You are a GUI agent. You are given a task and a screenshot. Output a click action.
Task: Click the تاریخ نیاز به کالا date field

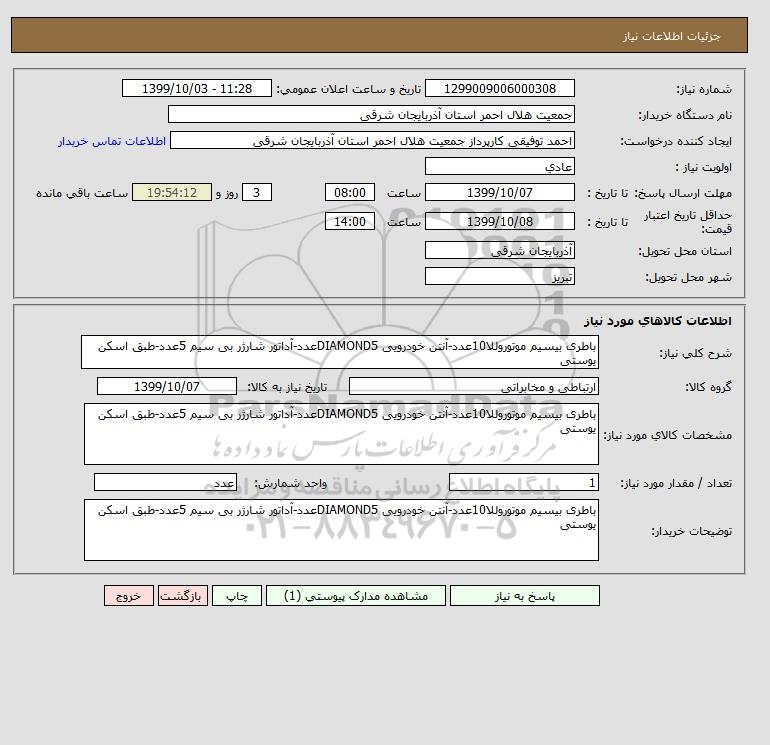(166, 386)
